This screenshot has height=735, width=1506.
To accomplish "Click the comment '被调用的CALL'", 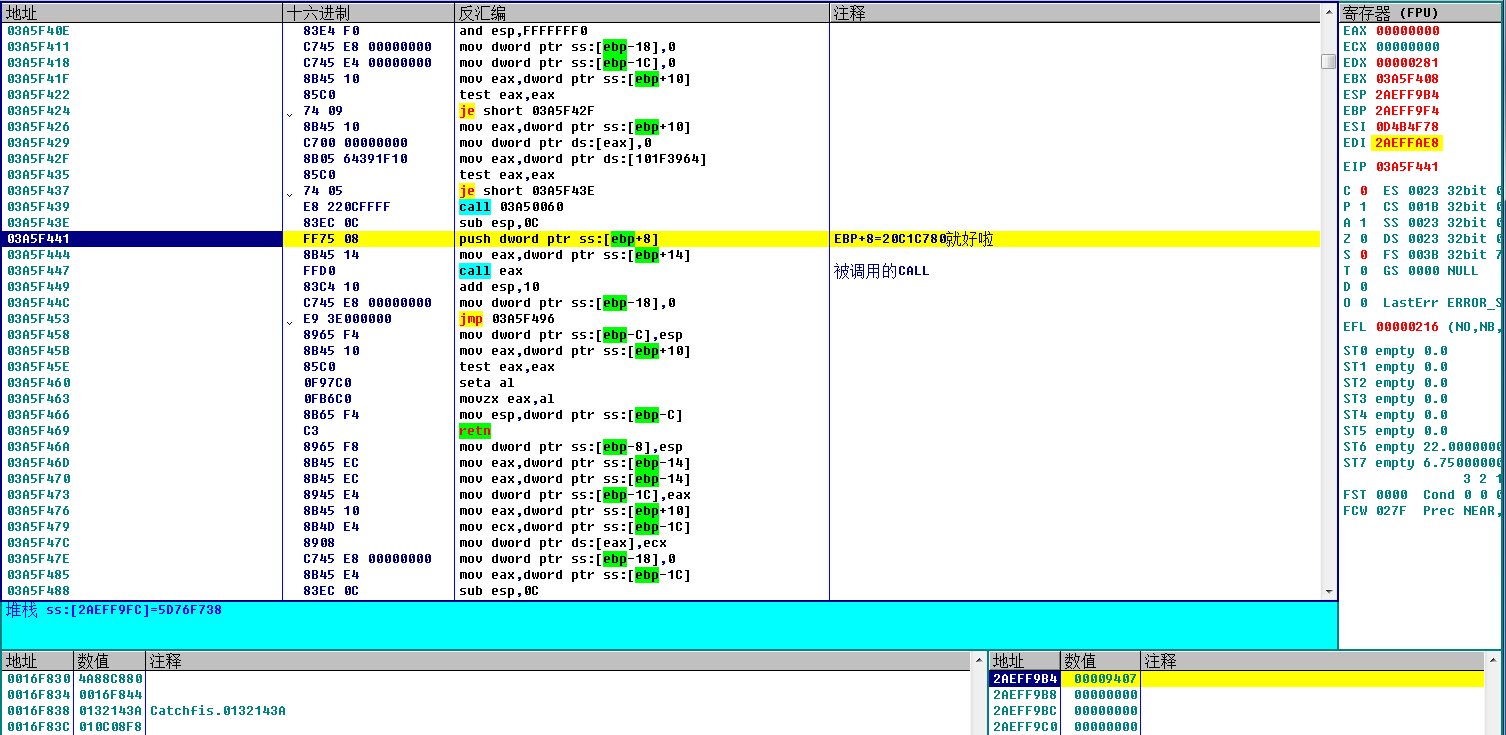I will [x=882, y=271].
